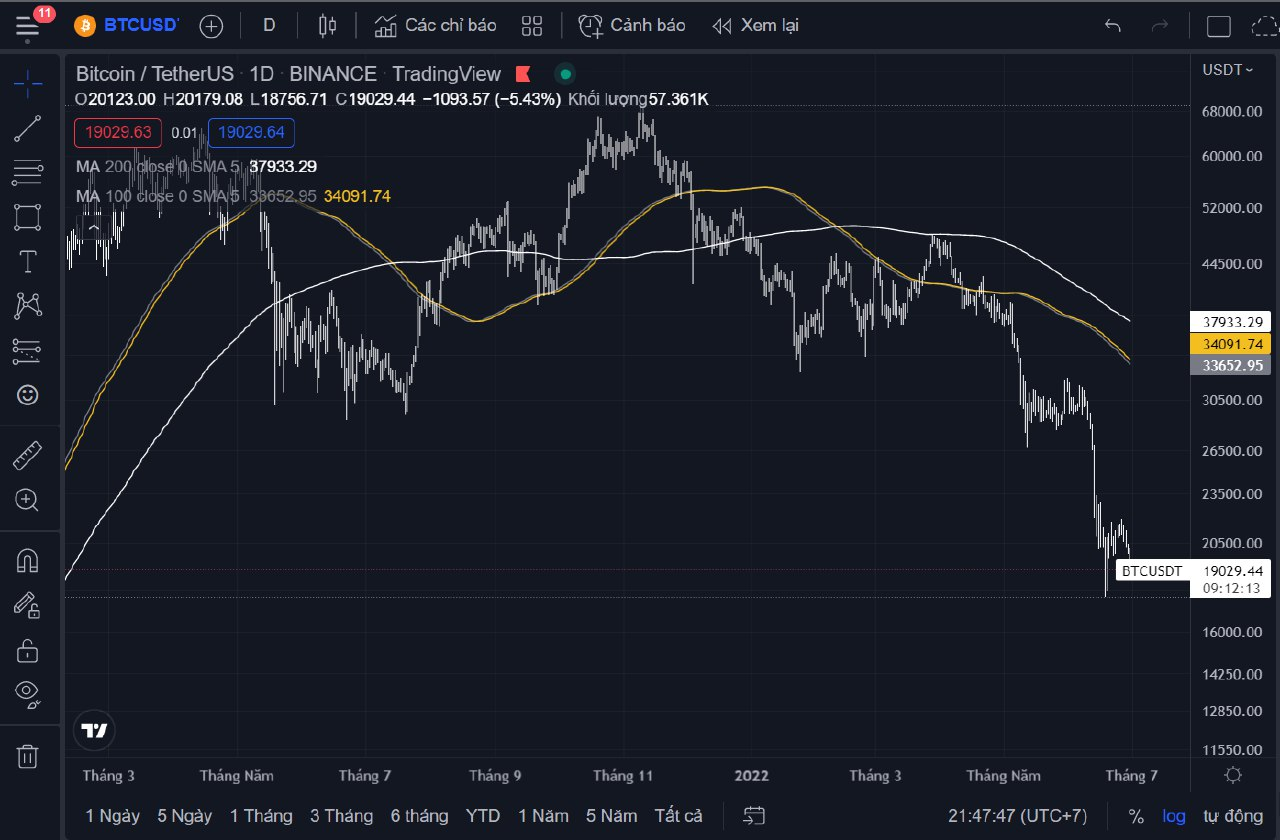Click the yellow 34091.74 price label

1230,344
